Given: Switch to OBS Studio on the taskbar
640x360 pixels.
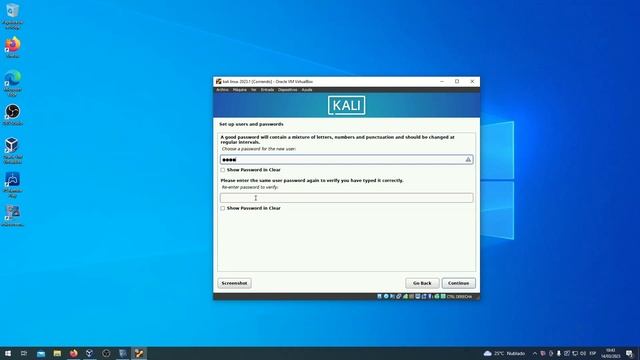Looking at the screenshot, I should (x=106, y=353).
